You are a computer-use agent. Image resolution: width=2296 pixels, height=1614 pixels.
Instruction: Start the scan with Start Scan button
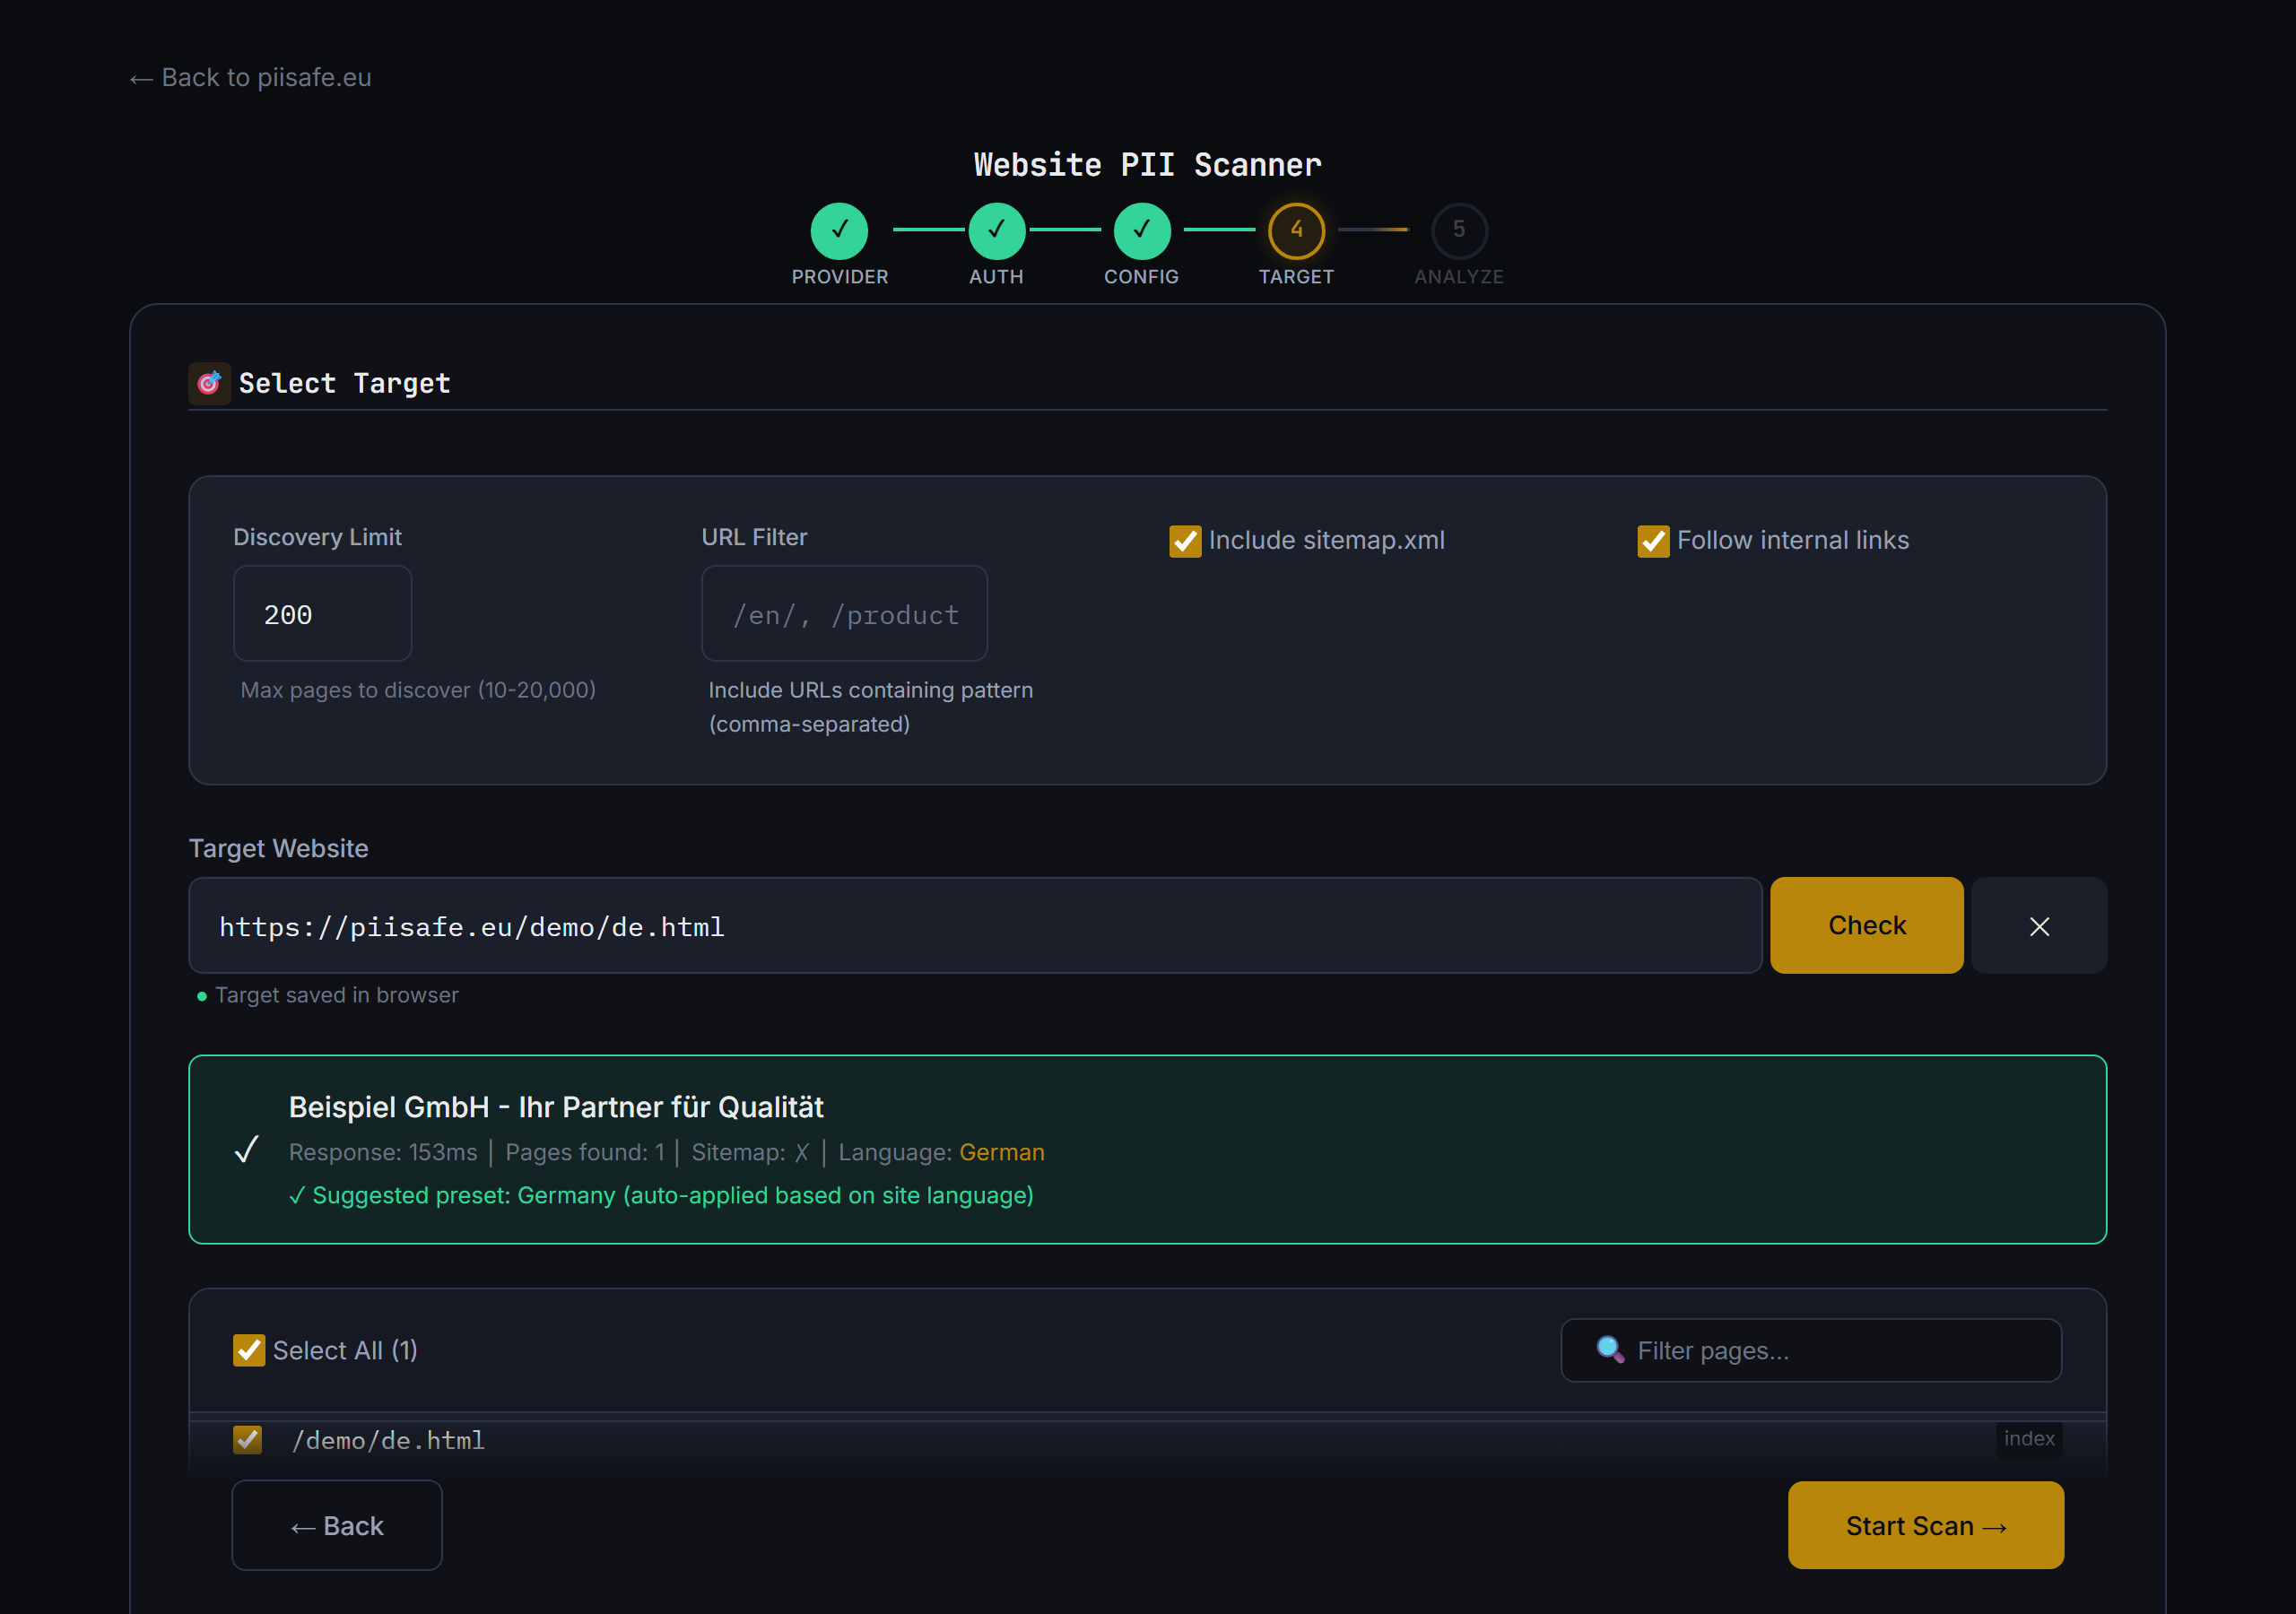tap(1925, 1525)
